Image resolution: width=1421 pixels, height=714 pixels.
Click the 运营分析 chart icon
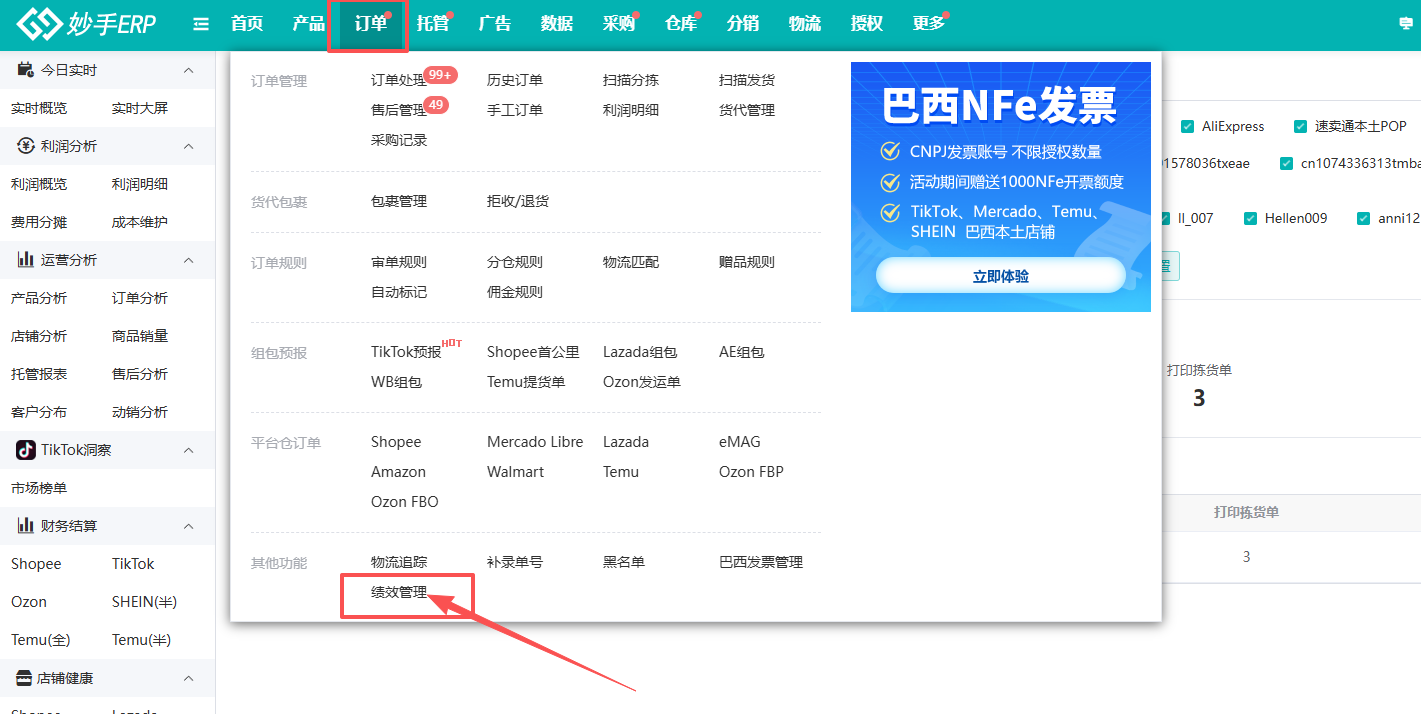tap(25, 260)
